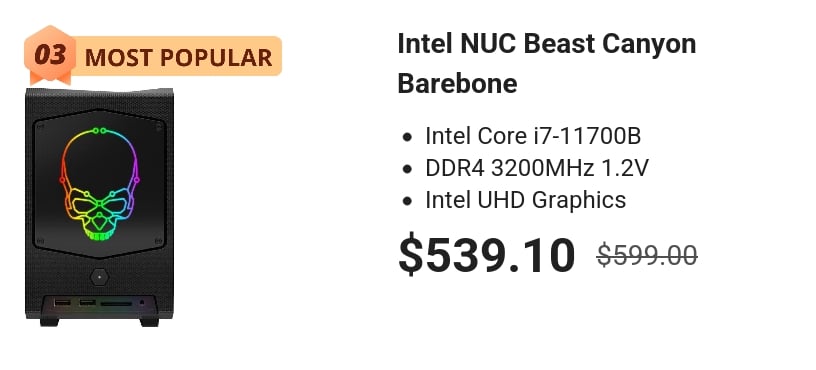The height and width of the screenshot is (370, 816).
Task: Click the audio jack on PC front
Action: click(142, 302)
